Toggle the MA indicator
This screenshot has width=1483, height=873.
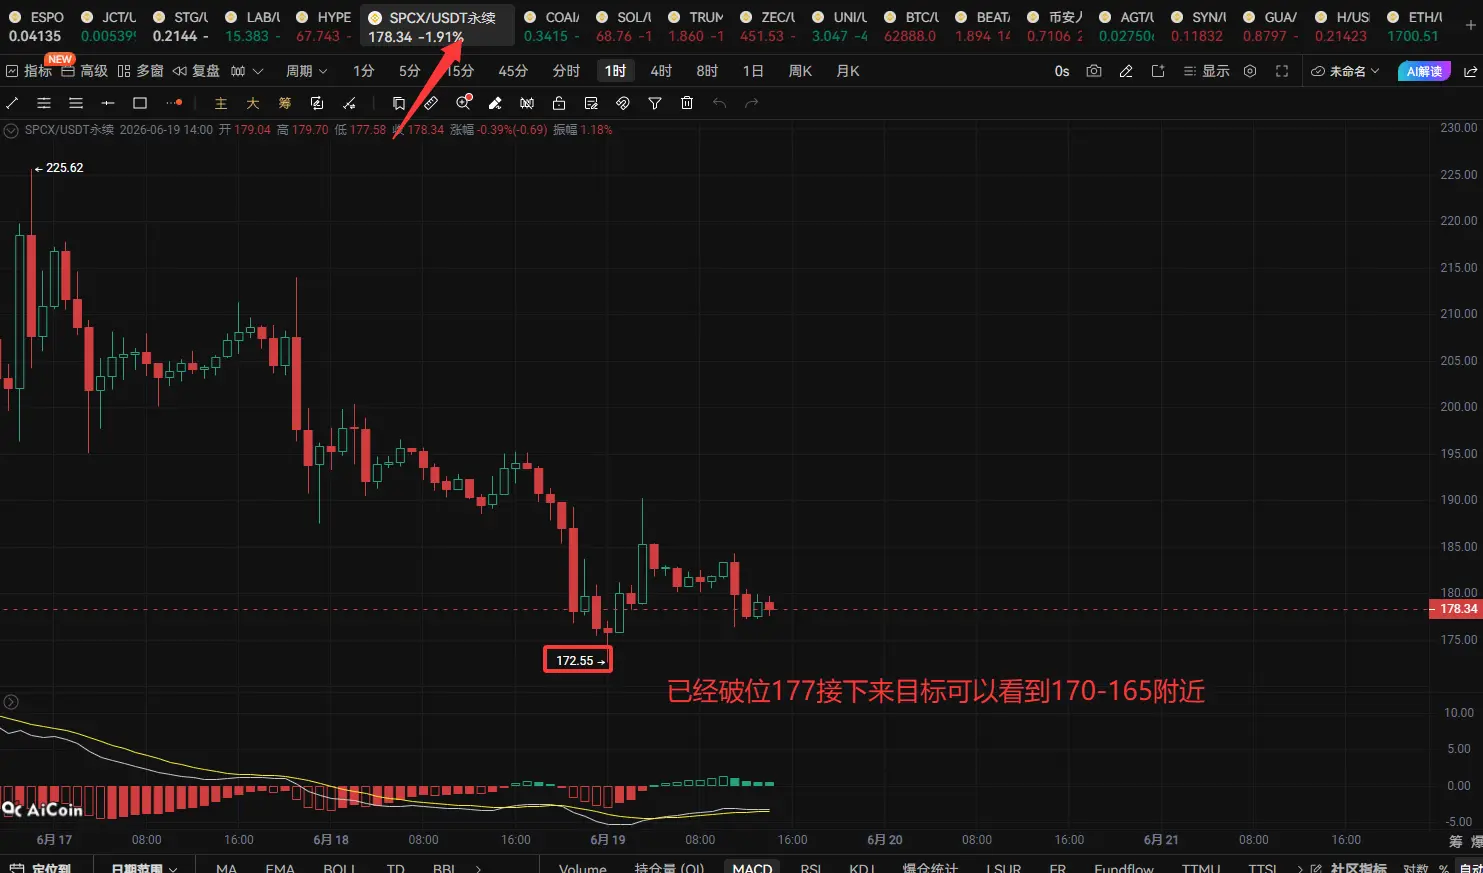tap(226, 868)
